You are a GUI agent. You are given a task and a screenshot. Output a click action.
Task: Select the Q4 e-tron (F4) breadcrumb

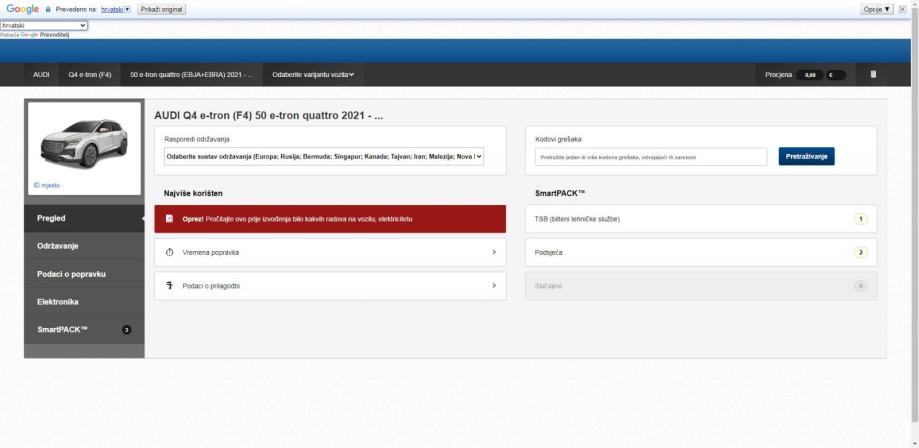pyautogui.click(x=90, y=74)
